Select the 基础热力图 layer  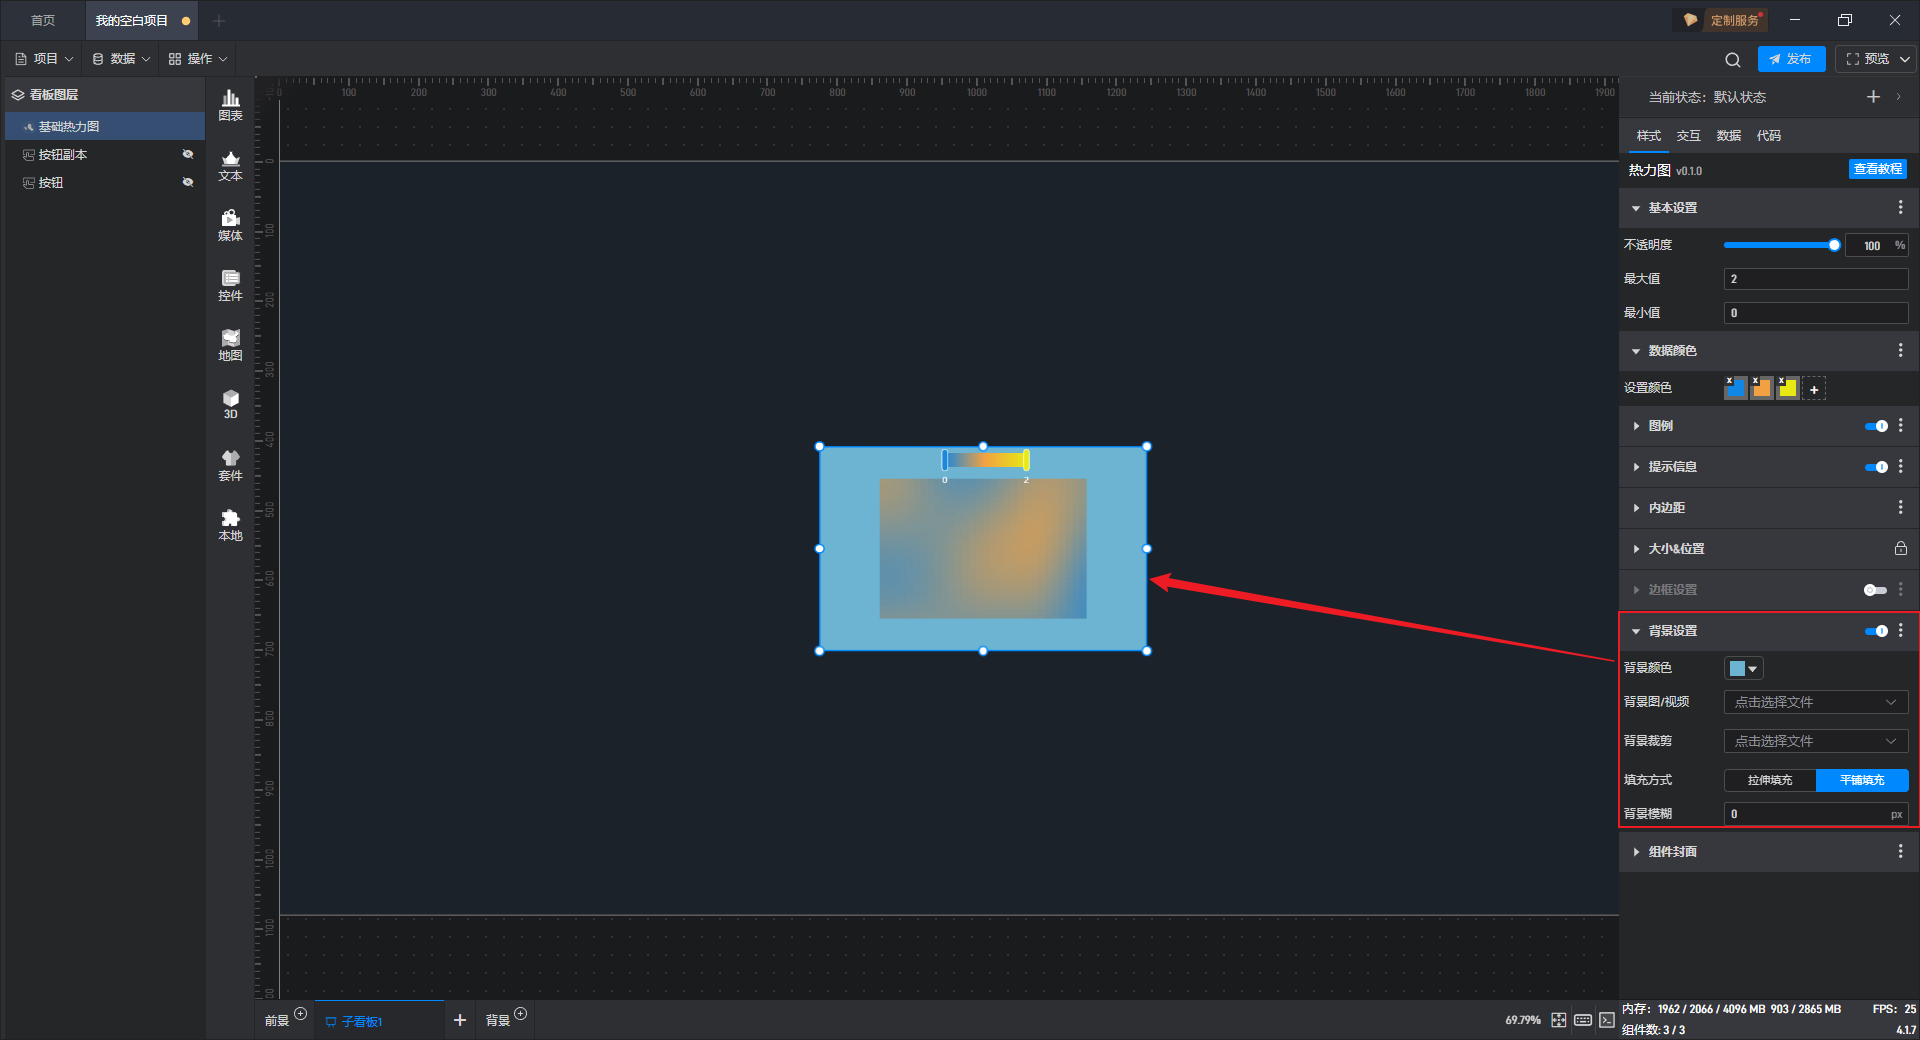pos(105,126)
